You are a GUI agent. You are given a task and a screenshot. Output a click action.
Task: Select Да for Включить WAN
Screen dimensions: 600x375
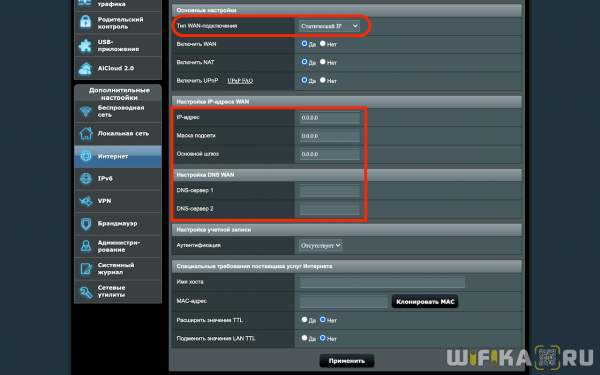304,44
